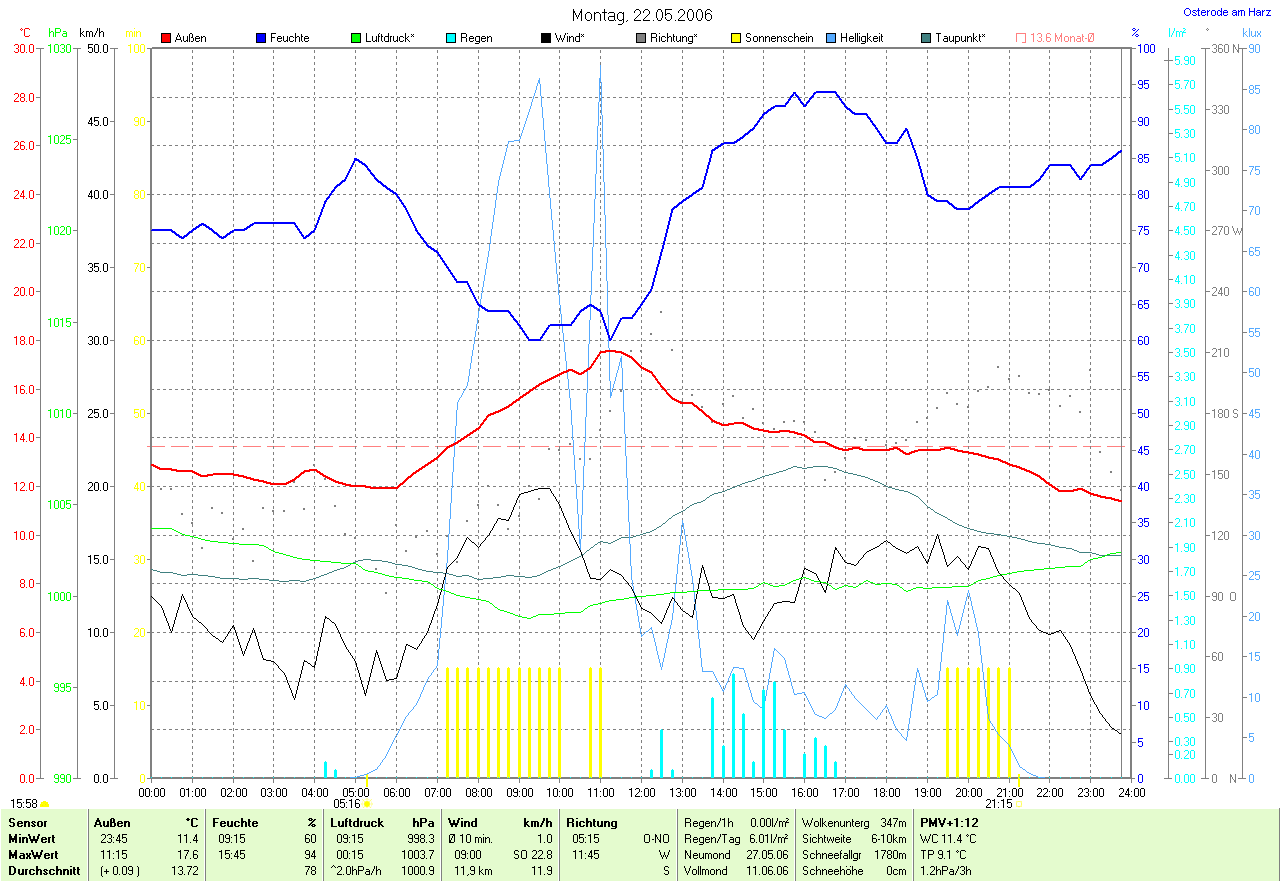The width and height of the screenshot is (1280, 881).
Task: Click the sunrise marker at 05:16
Action: [366, 803]
